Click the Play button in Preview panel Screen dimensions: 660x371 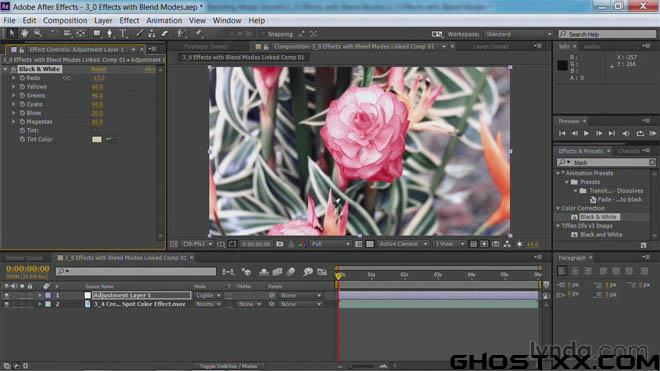(586, 133)
